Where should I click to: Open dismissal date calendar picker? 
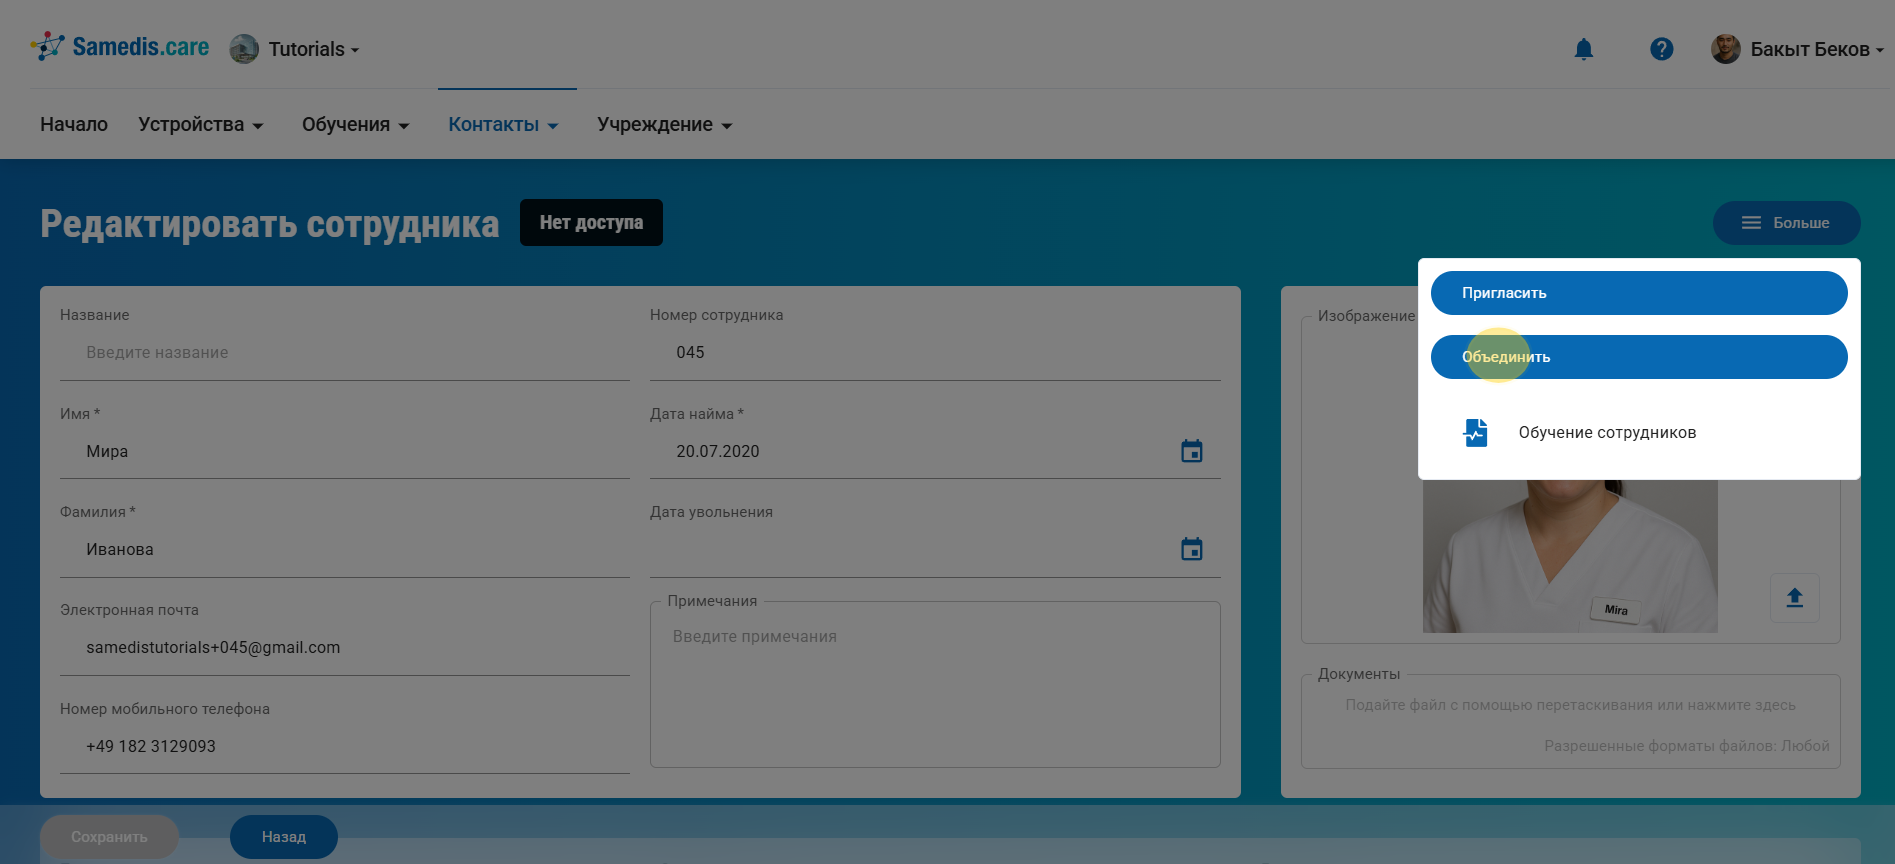1191,549
